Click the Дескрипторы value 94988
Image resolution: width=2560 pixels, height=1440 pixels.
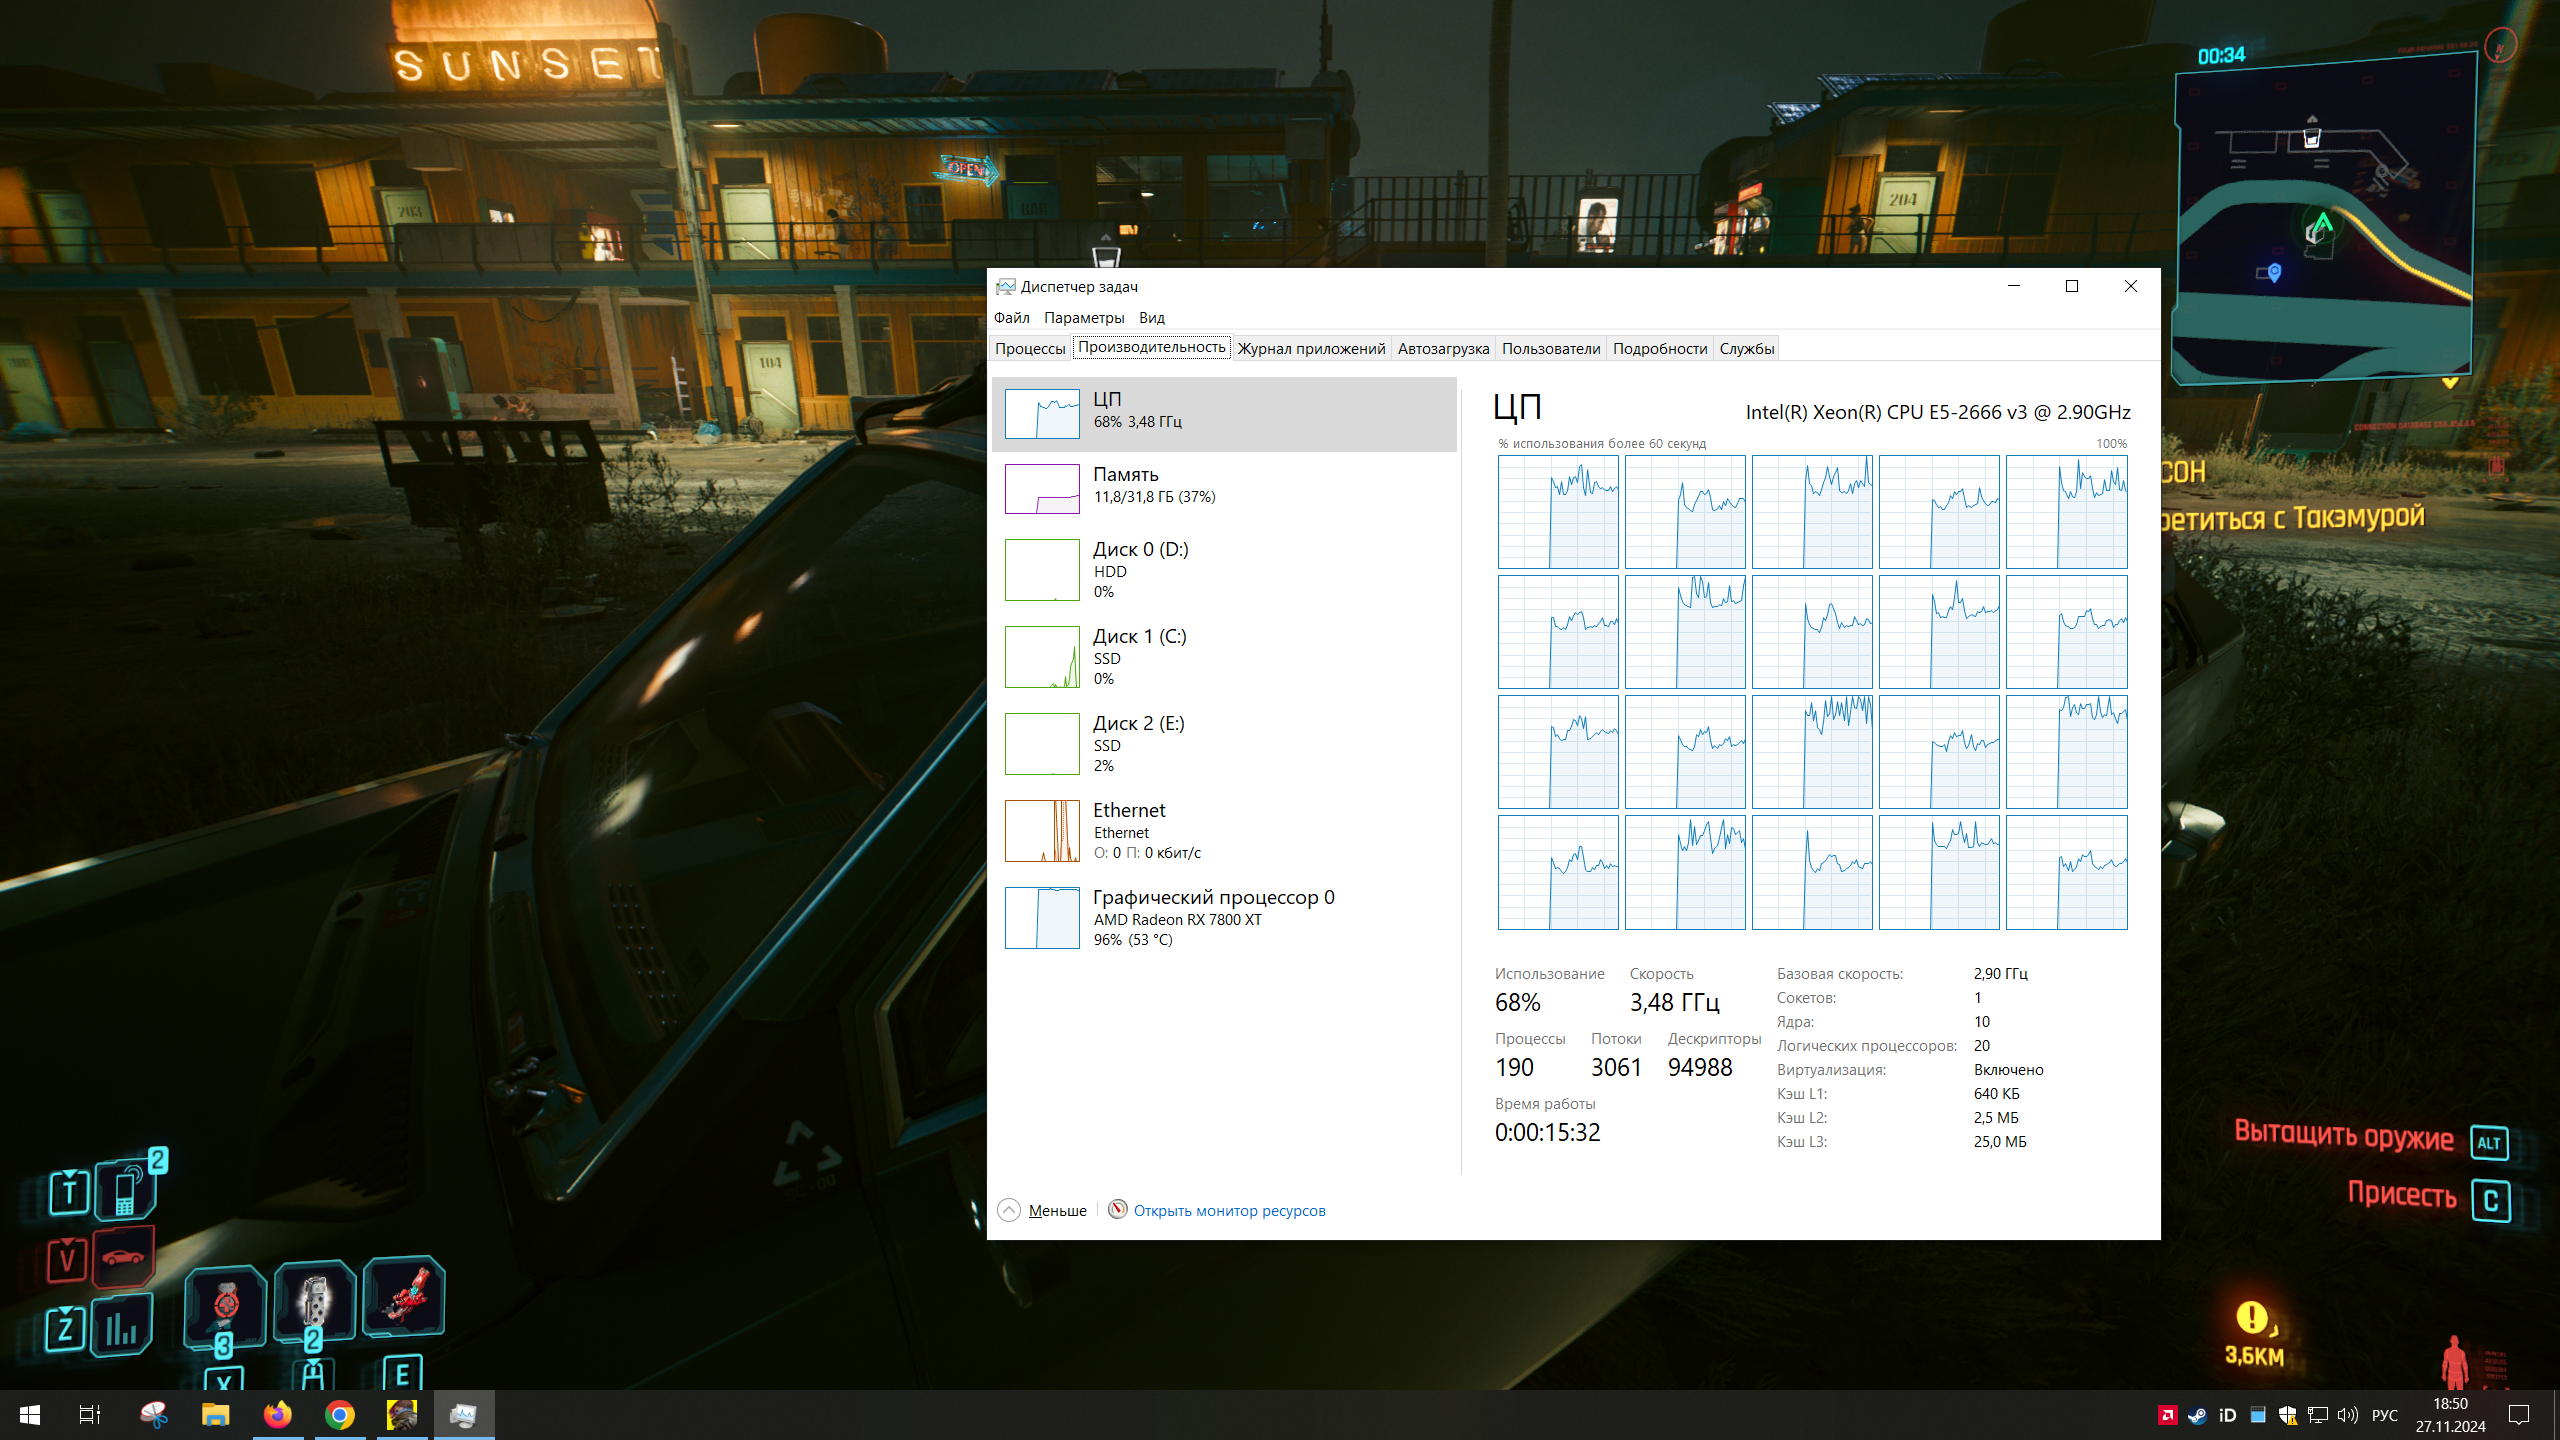pyautogui.click(x=1700, y=1067)
